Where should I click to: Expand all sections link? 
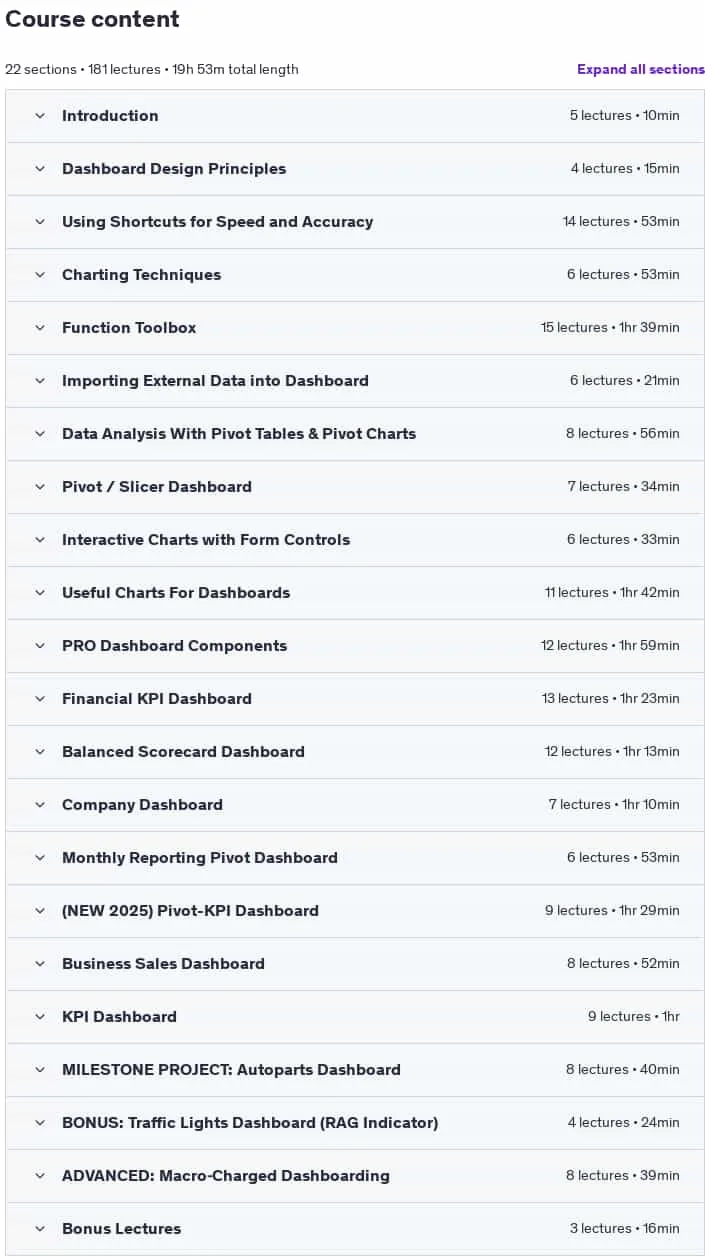point(641,69)
